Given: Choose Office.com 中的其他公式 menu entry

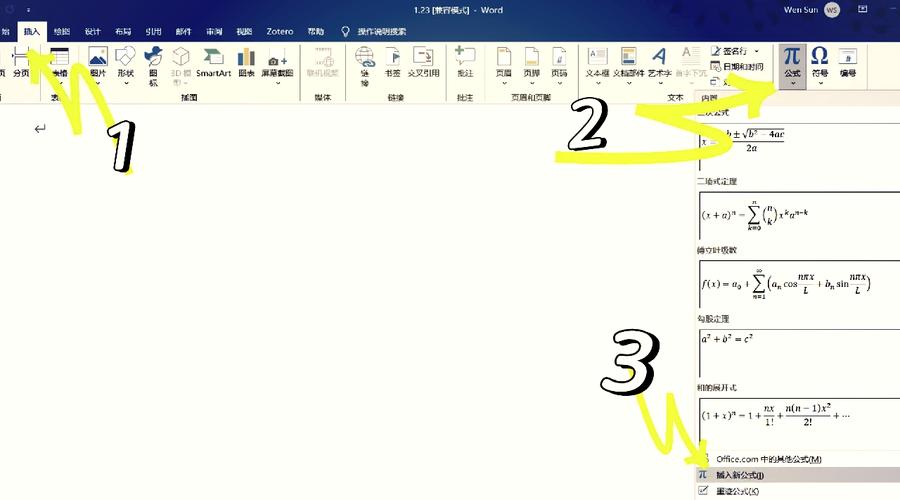Looking at the screenshot, I should [768, 458].
